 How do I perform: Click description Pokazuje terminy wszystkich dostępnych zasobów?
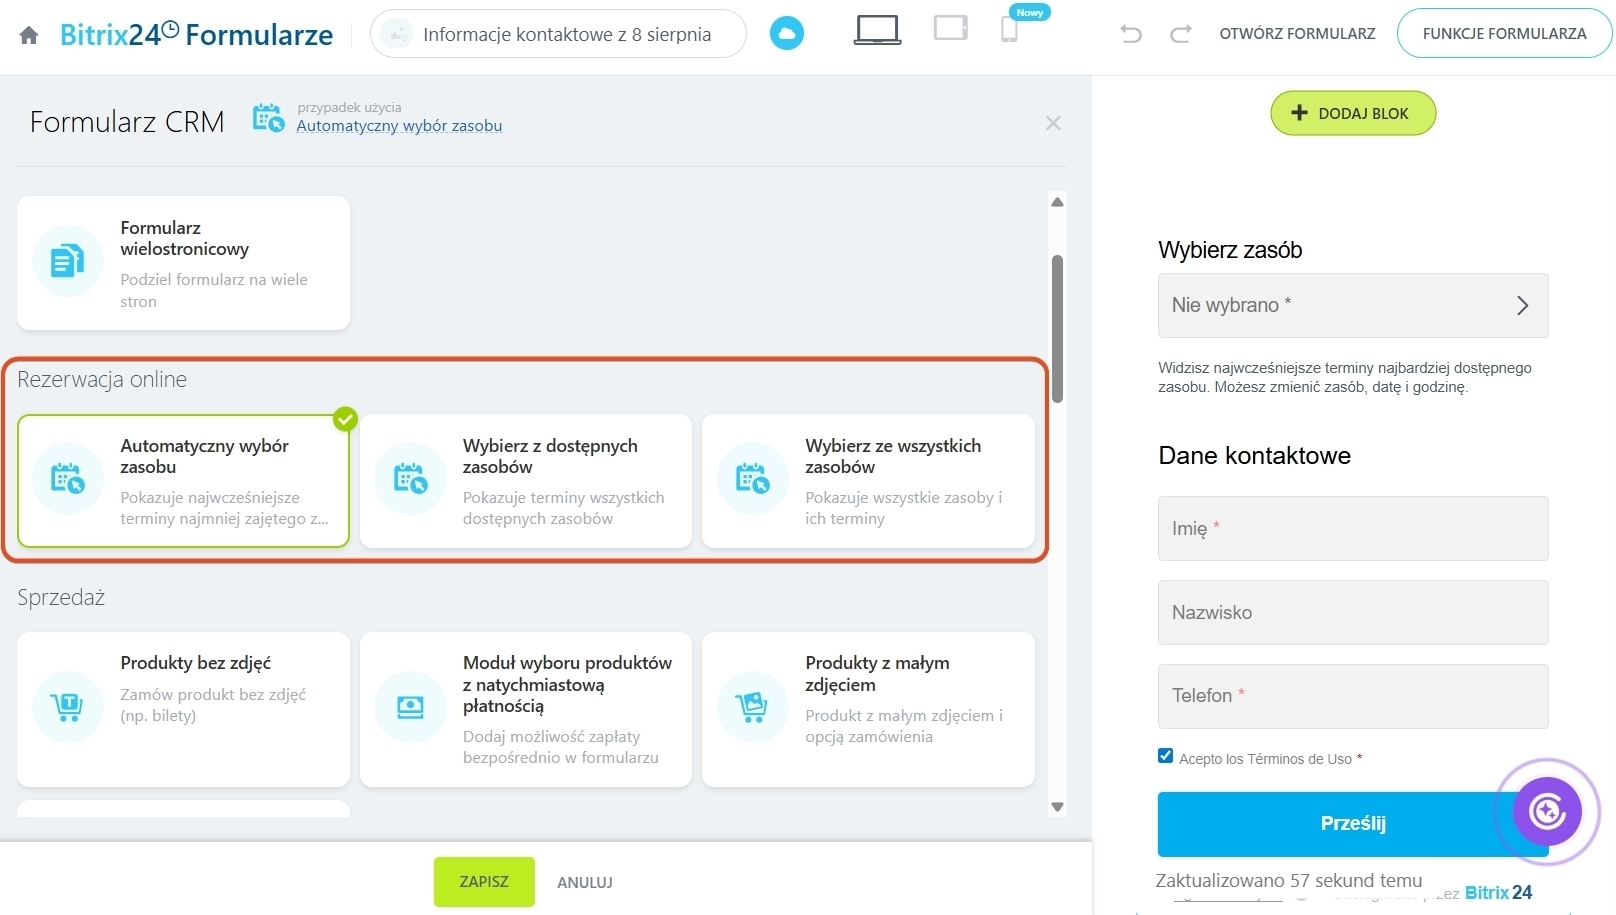[x=563, y=508]
